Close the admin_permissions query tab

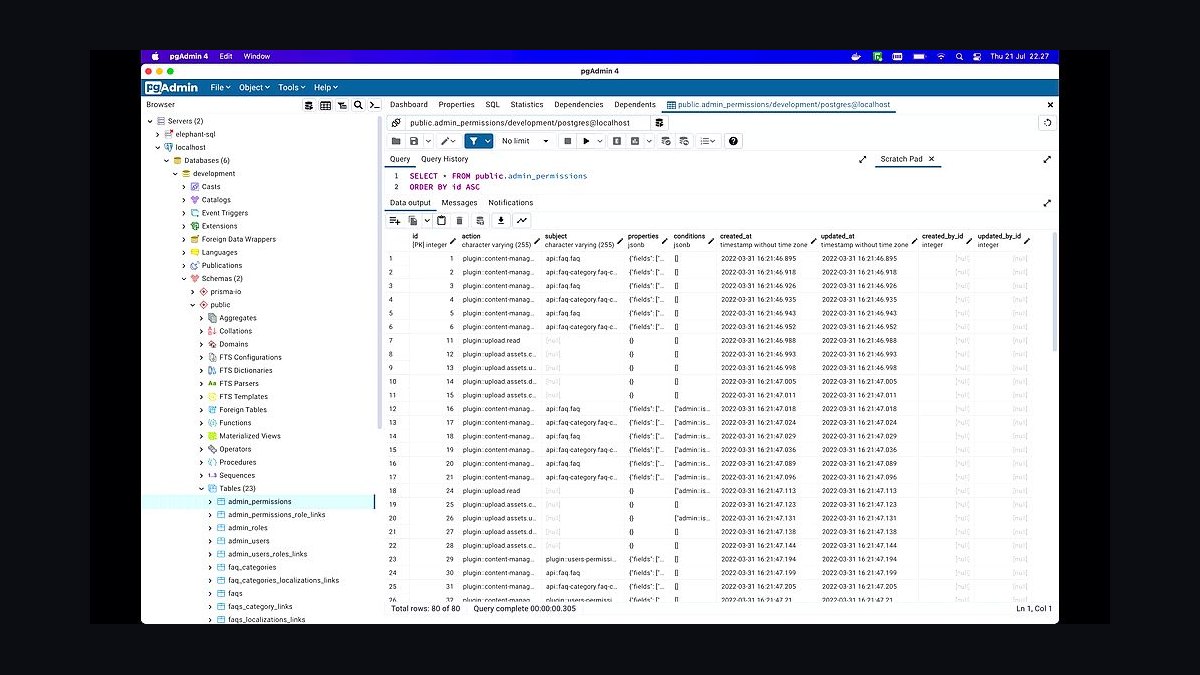[x=1050, y=105]
